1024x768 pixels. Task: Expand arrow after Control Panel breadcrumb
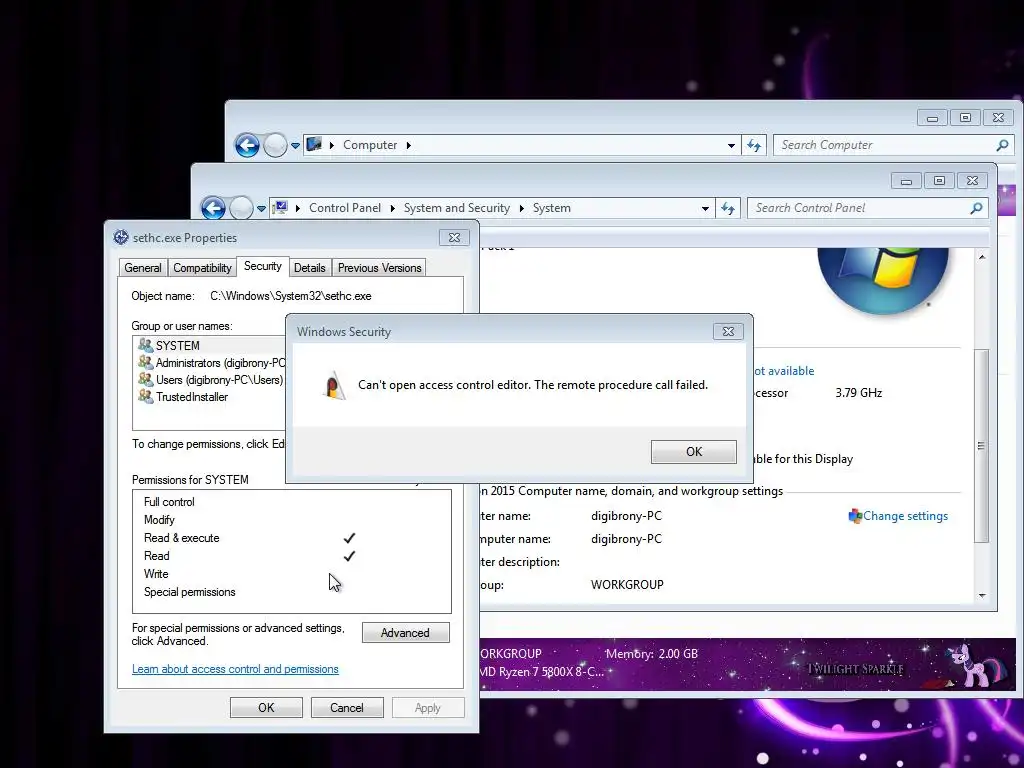pyautogui.click(x=392, y=208)
